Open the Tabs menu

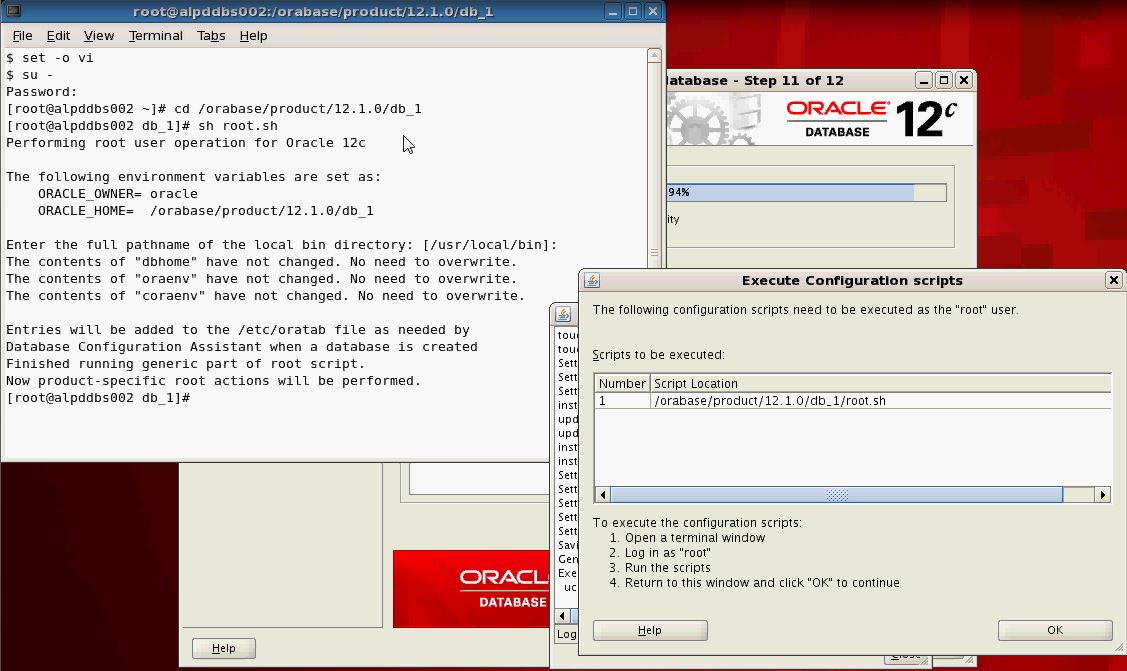(211, 35)
